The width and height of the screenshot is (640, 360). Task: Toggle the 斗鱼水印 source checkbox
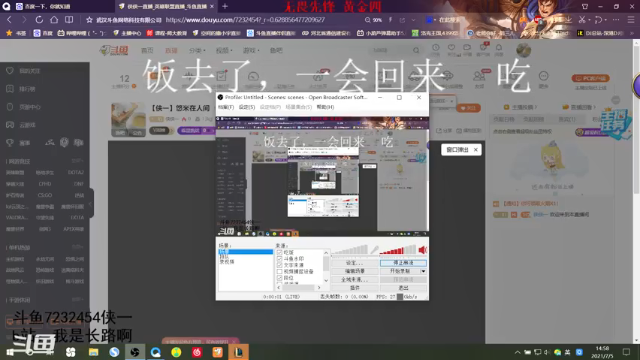tap(280, 259)
